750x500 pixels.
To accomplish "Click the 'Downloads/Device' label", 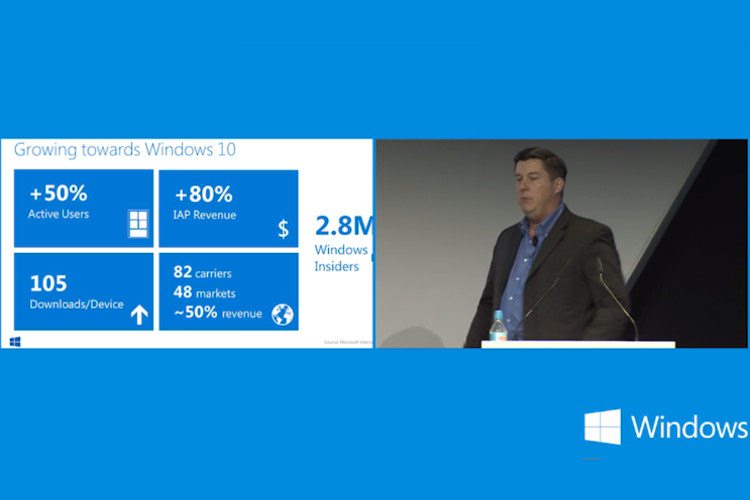I will click(x=77, y=304).
